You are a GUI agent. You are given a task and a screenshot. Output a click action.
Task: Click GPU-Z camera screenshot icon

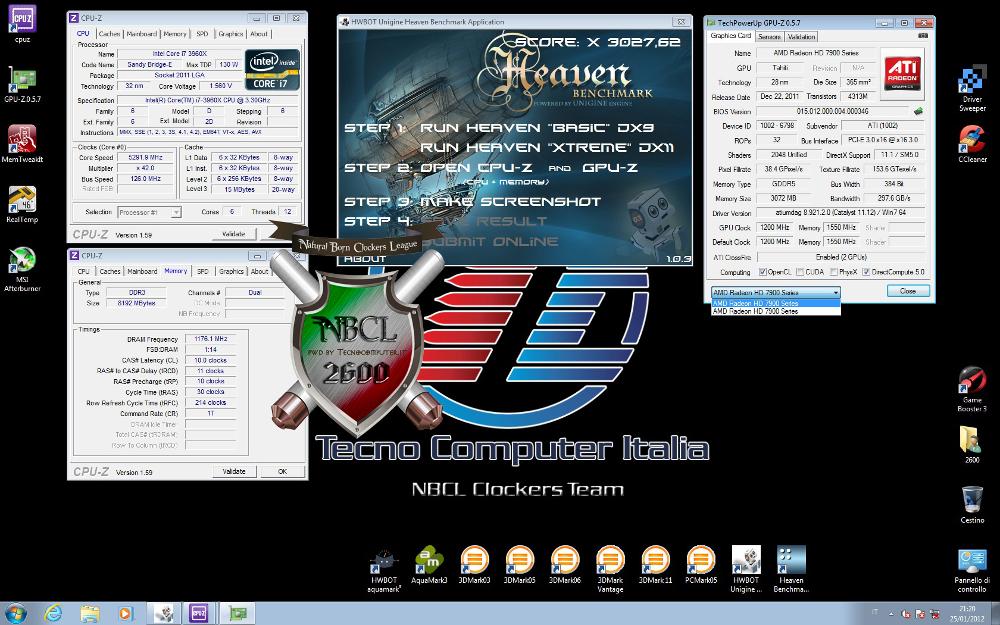(922, 36)
